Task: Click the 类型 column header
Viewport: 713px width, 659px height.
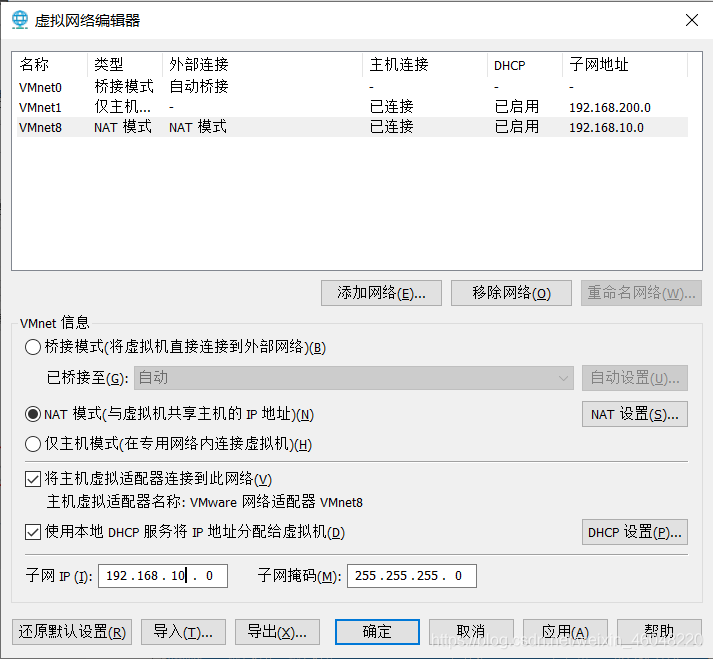Action: 125,65
